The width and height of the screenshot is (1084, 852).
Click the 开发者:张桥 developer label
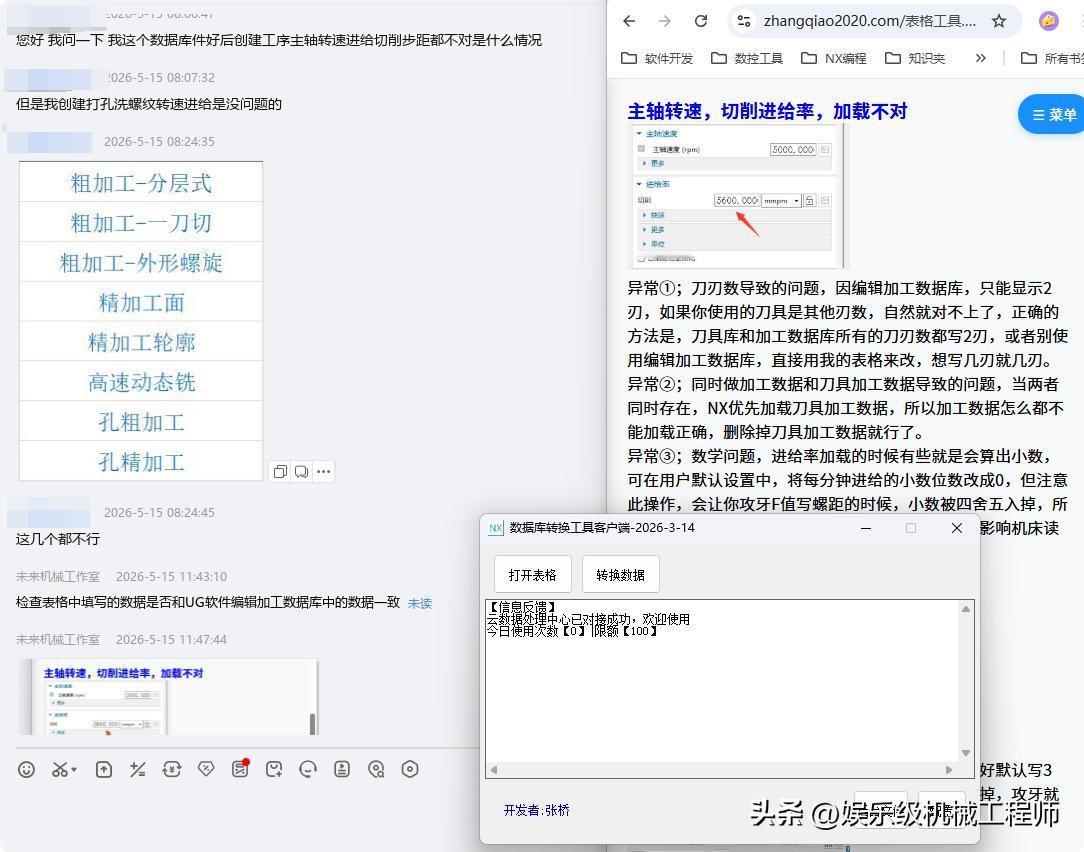click(536, 810)
